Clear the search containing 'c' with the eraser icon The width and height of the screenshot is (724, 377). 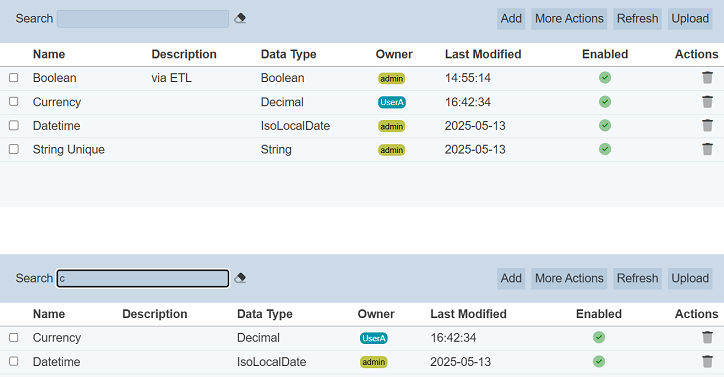click(x=240, y=278)
